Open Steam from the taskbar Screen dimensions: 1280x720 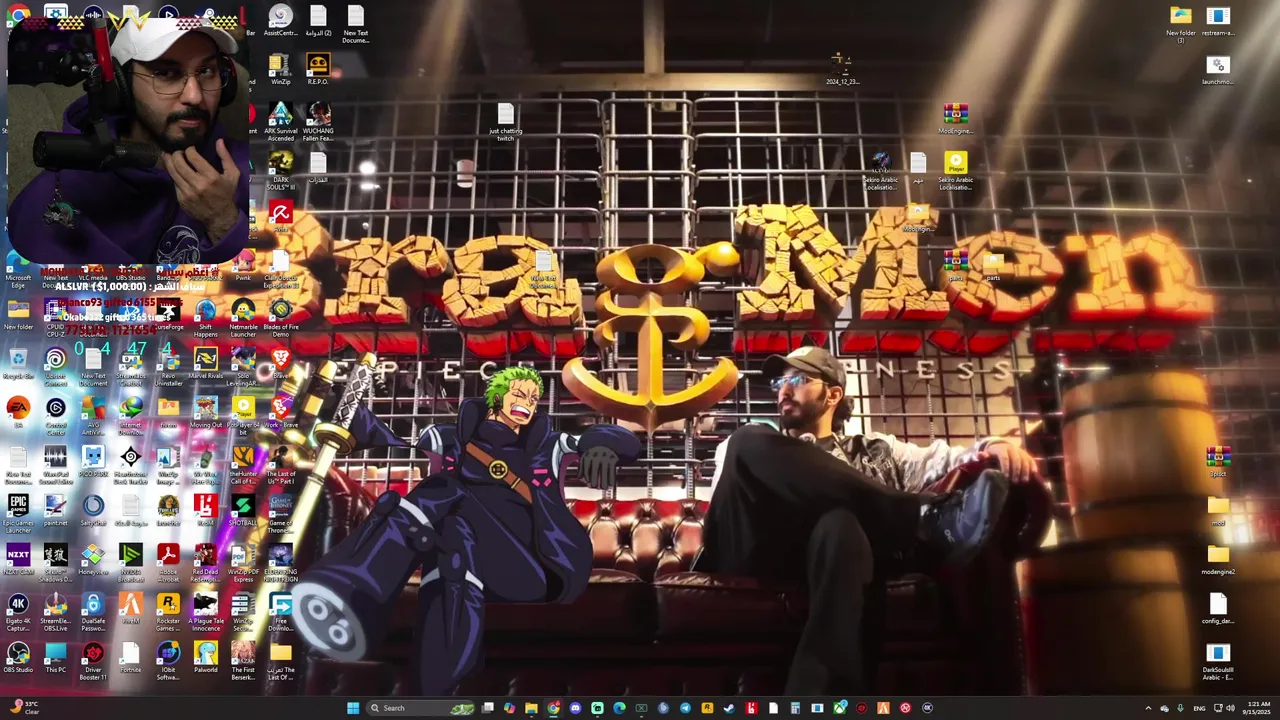tap(729, 708)
